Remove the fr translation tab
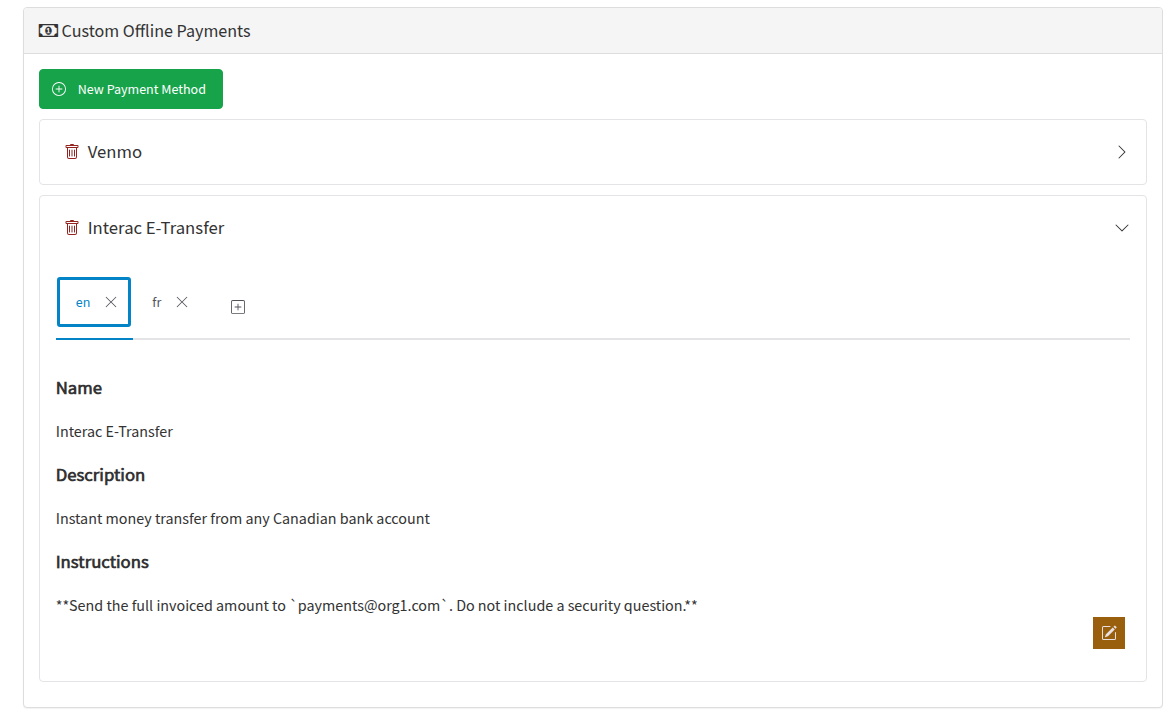Viewport: 1175px width, 716px height. [x=182, y=301]
